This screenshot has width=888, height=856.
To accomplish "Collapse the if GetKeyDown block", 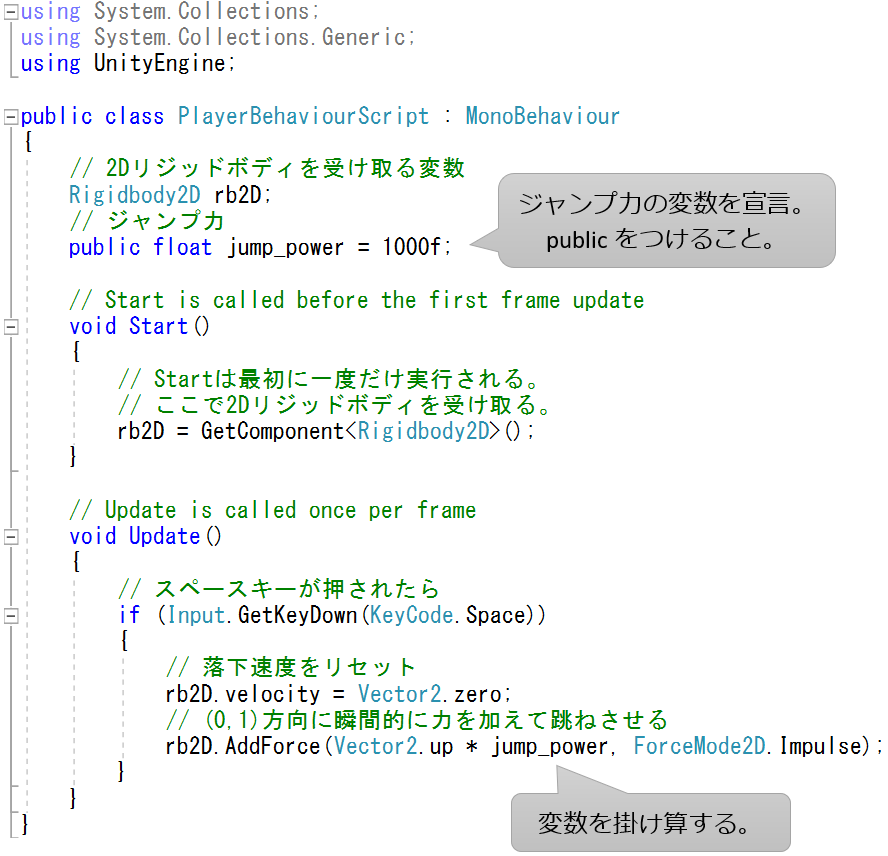I will [x=11, y=616].
